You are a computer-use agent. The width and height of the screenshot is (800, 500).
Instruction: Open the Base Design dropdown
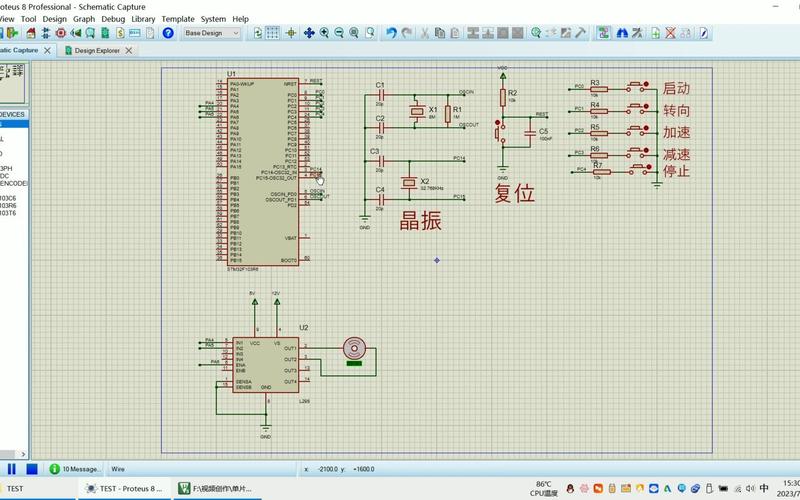click(212, 33)
